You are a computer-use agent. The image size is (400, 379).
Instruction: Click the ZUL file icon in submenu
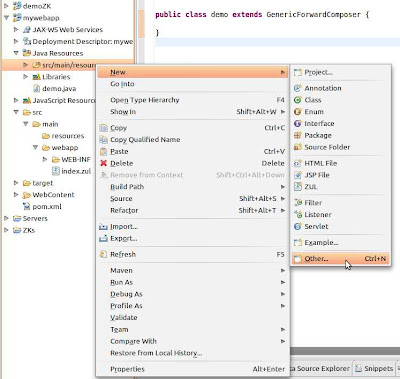pos(298,187)
